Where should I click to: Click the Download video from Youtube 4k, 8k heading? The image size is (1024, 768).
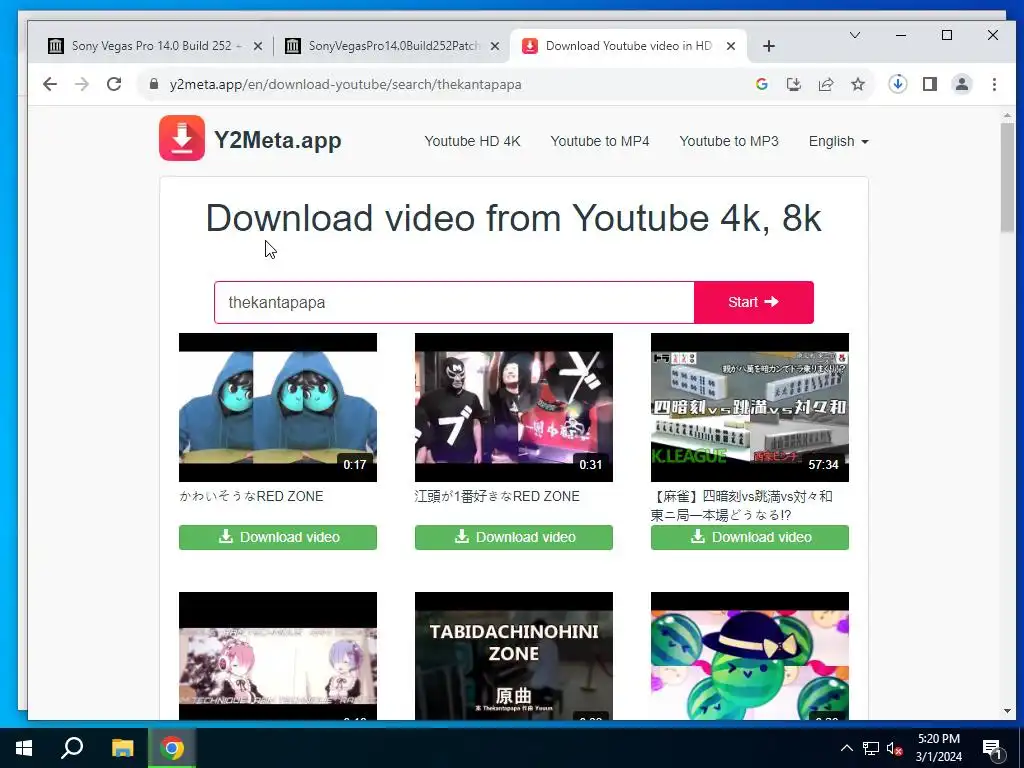click(513, 217)
